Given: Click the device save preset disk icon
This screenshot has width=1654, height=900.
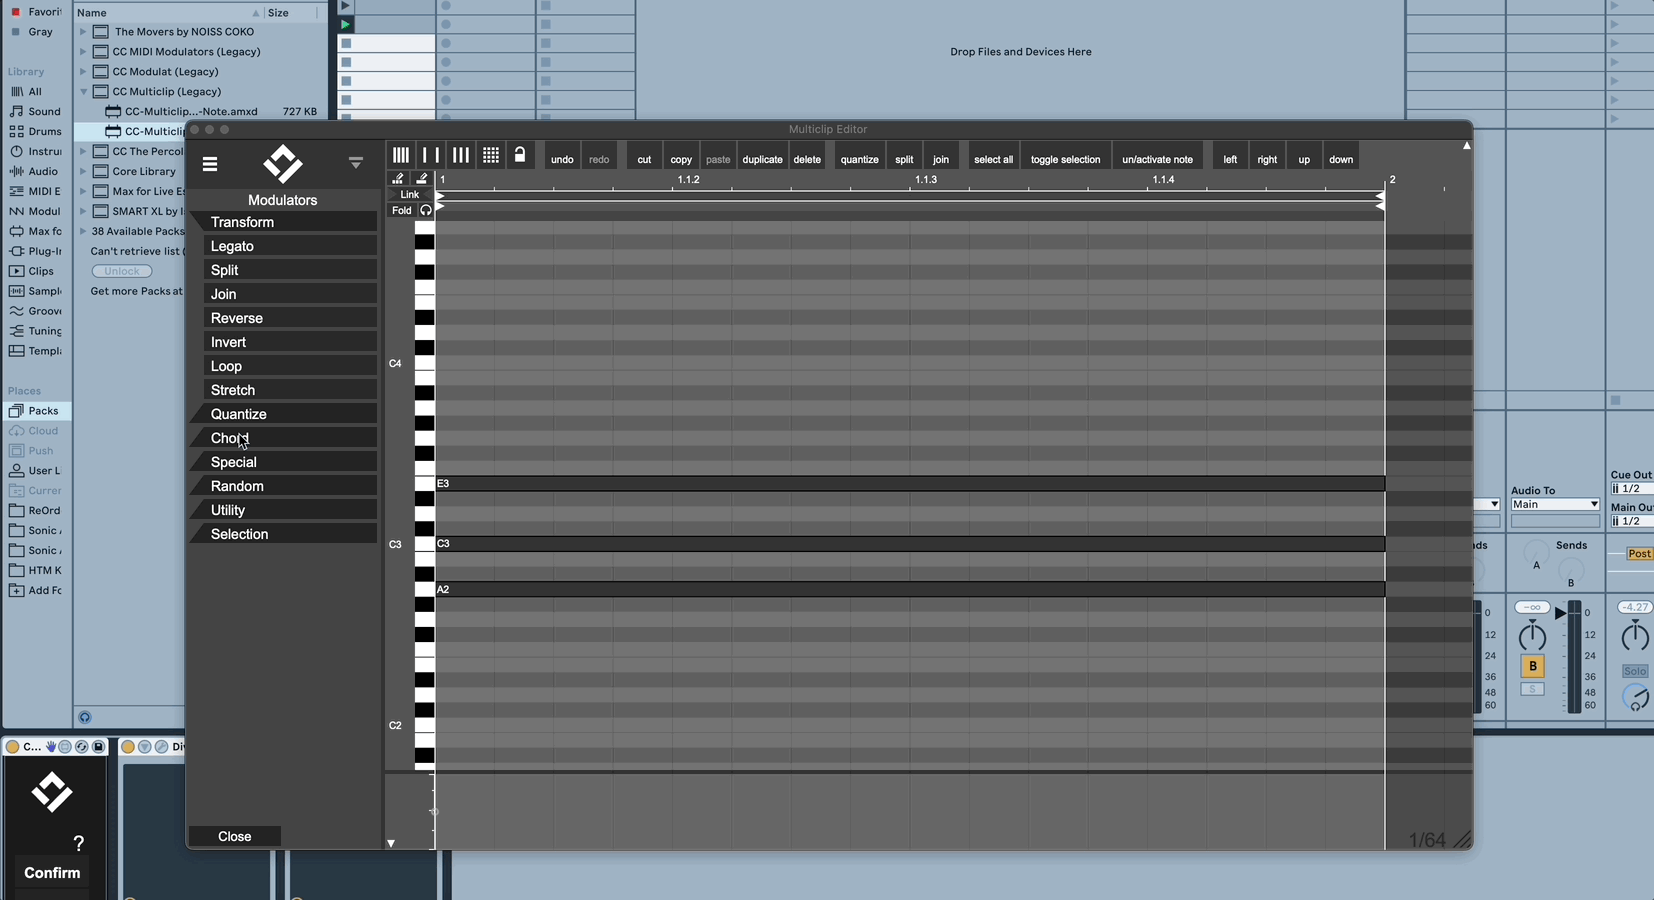Looking at the screenshot, I should [x=98, y=747].
